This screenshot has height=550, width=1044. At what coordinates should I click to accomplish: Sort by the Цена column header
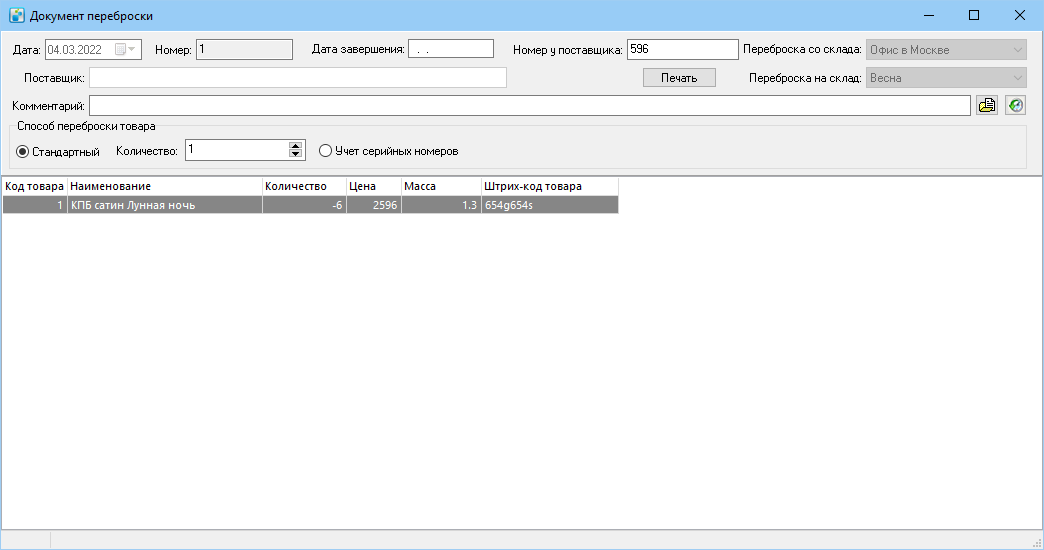click(374, 186)
